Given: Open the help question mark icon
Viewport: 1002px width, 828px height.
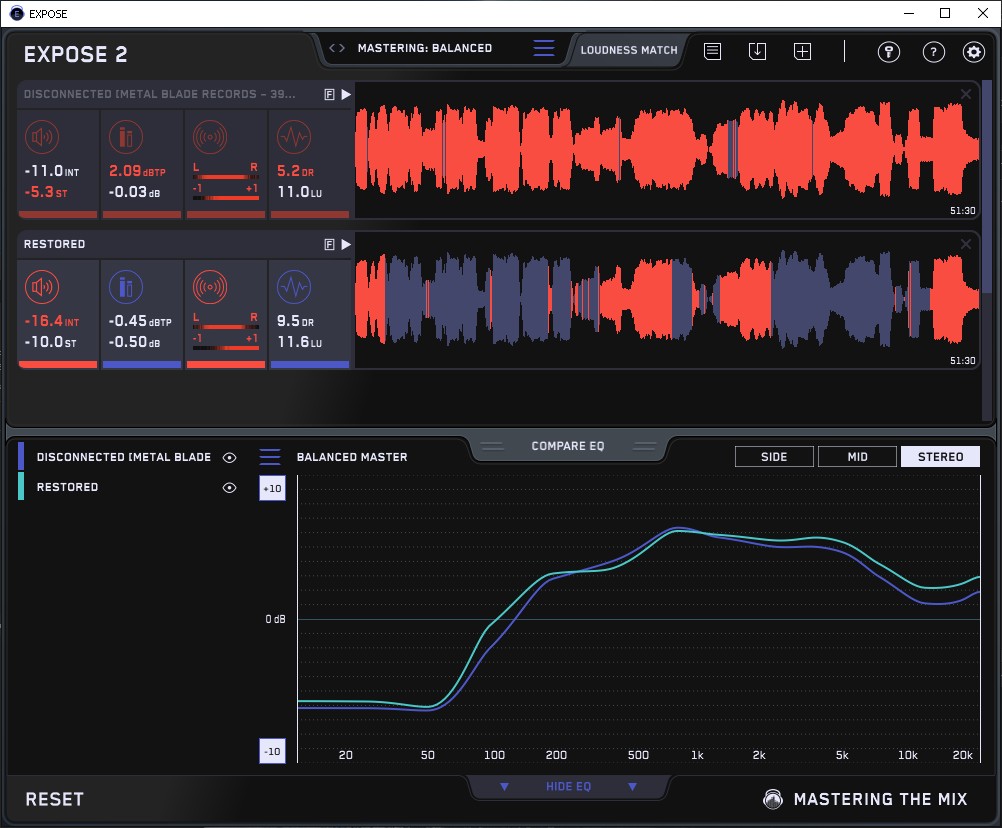Looking at the screenshot, I should click(x=934, y=52).
